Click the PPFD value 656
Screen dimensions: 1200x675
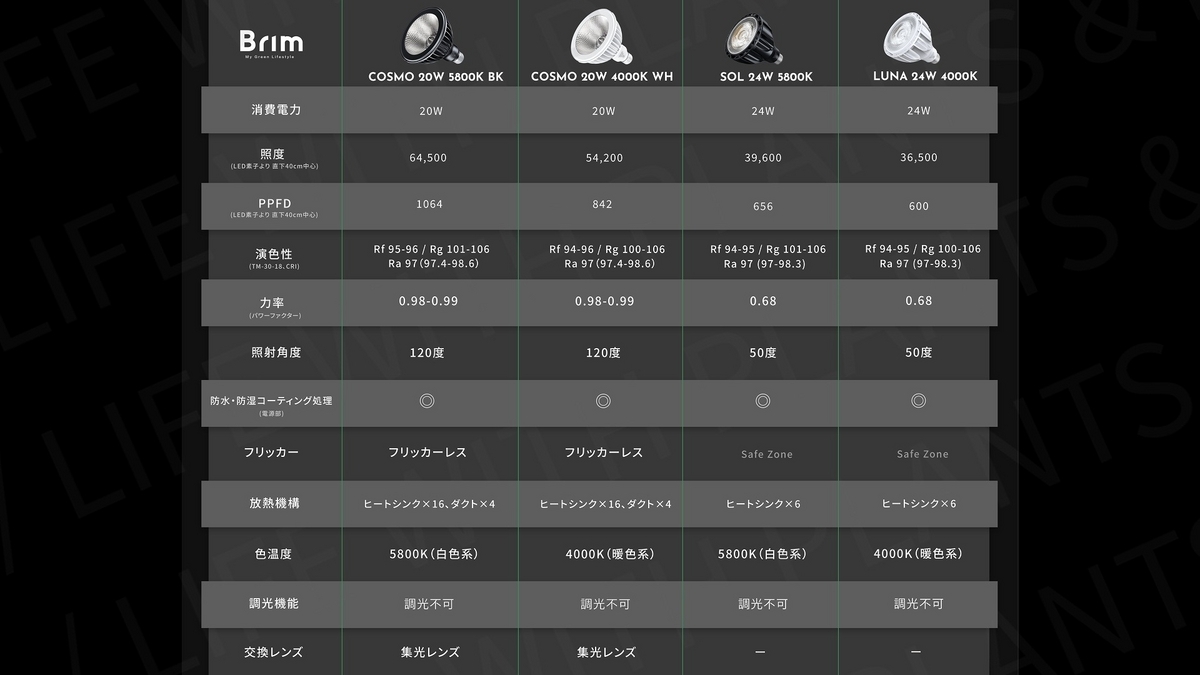click(x=763, y=206)
